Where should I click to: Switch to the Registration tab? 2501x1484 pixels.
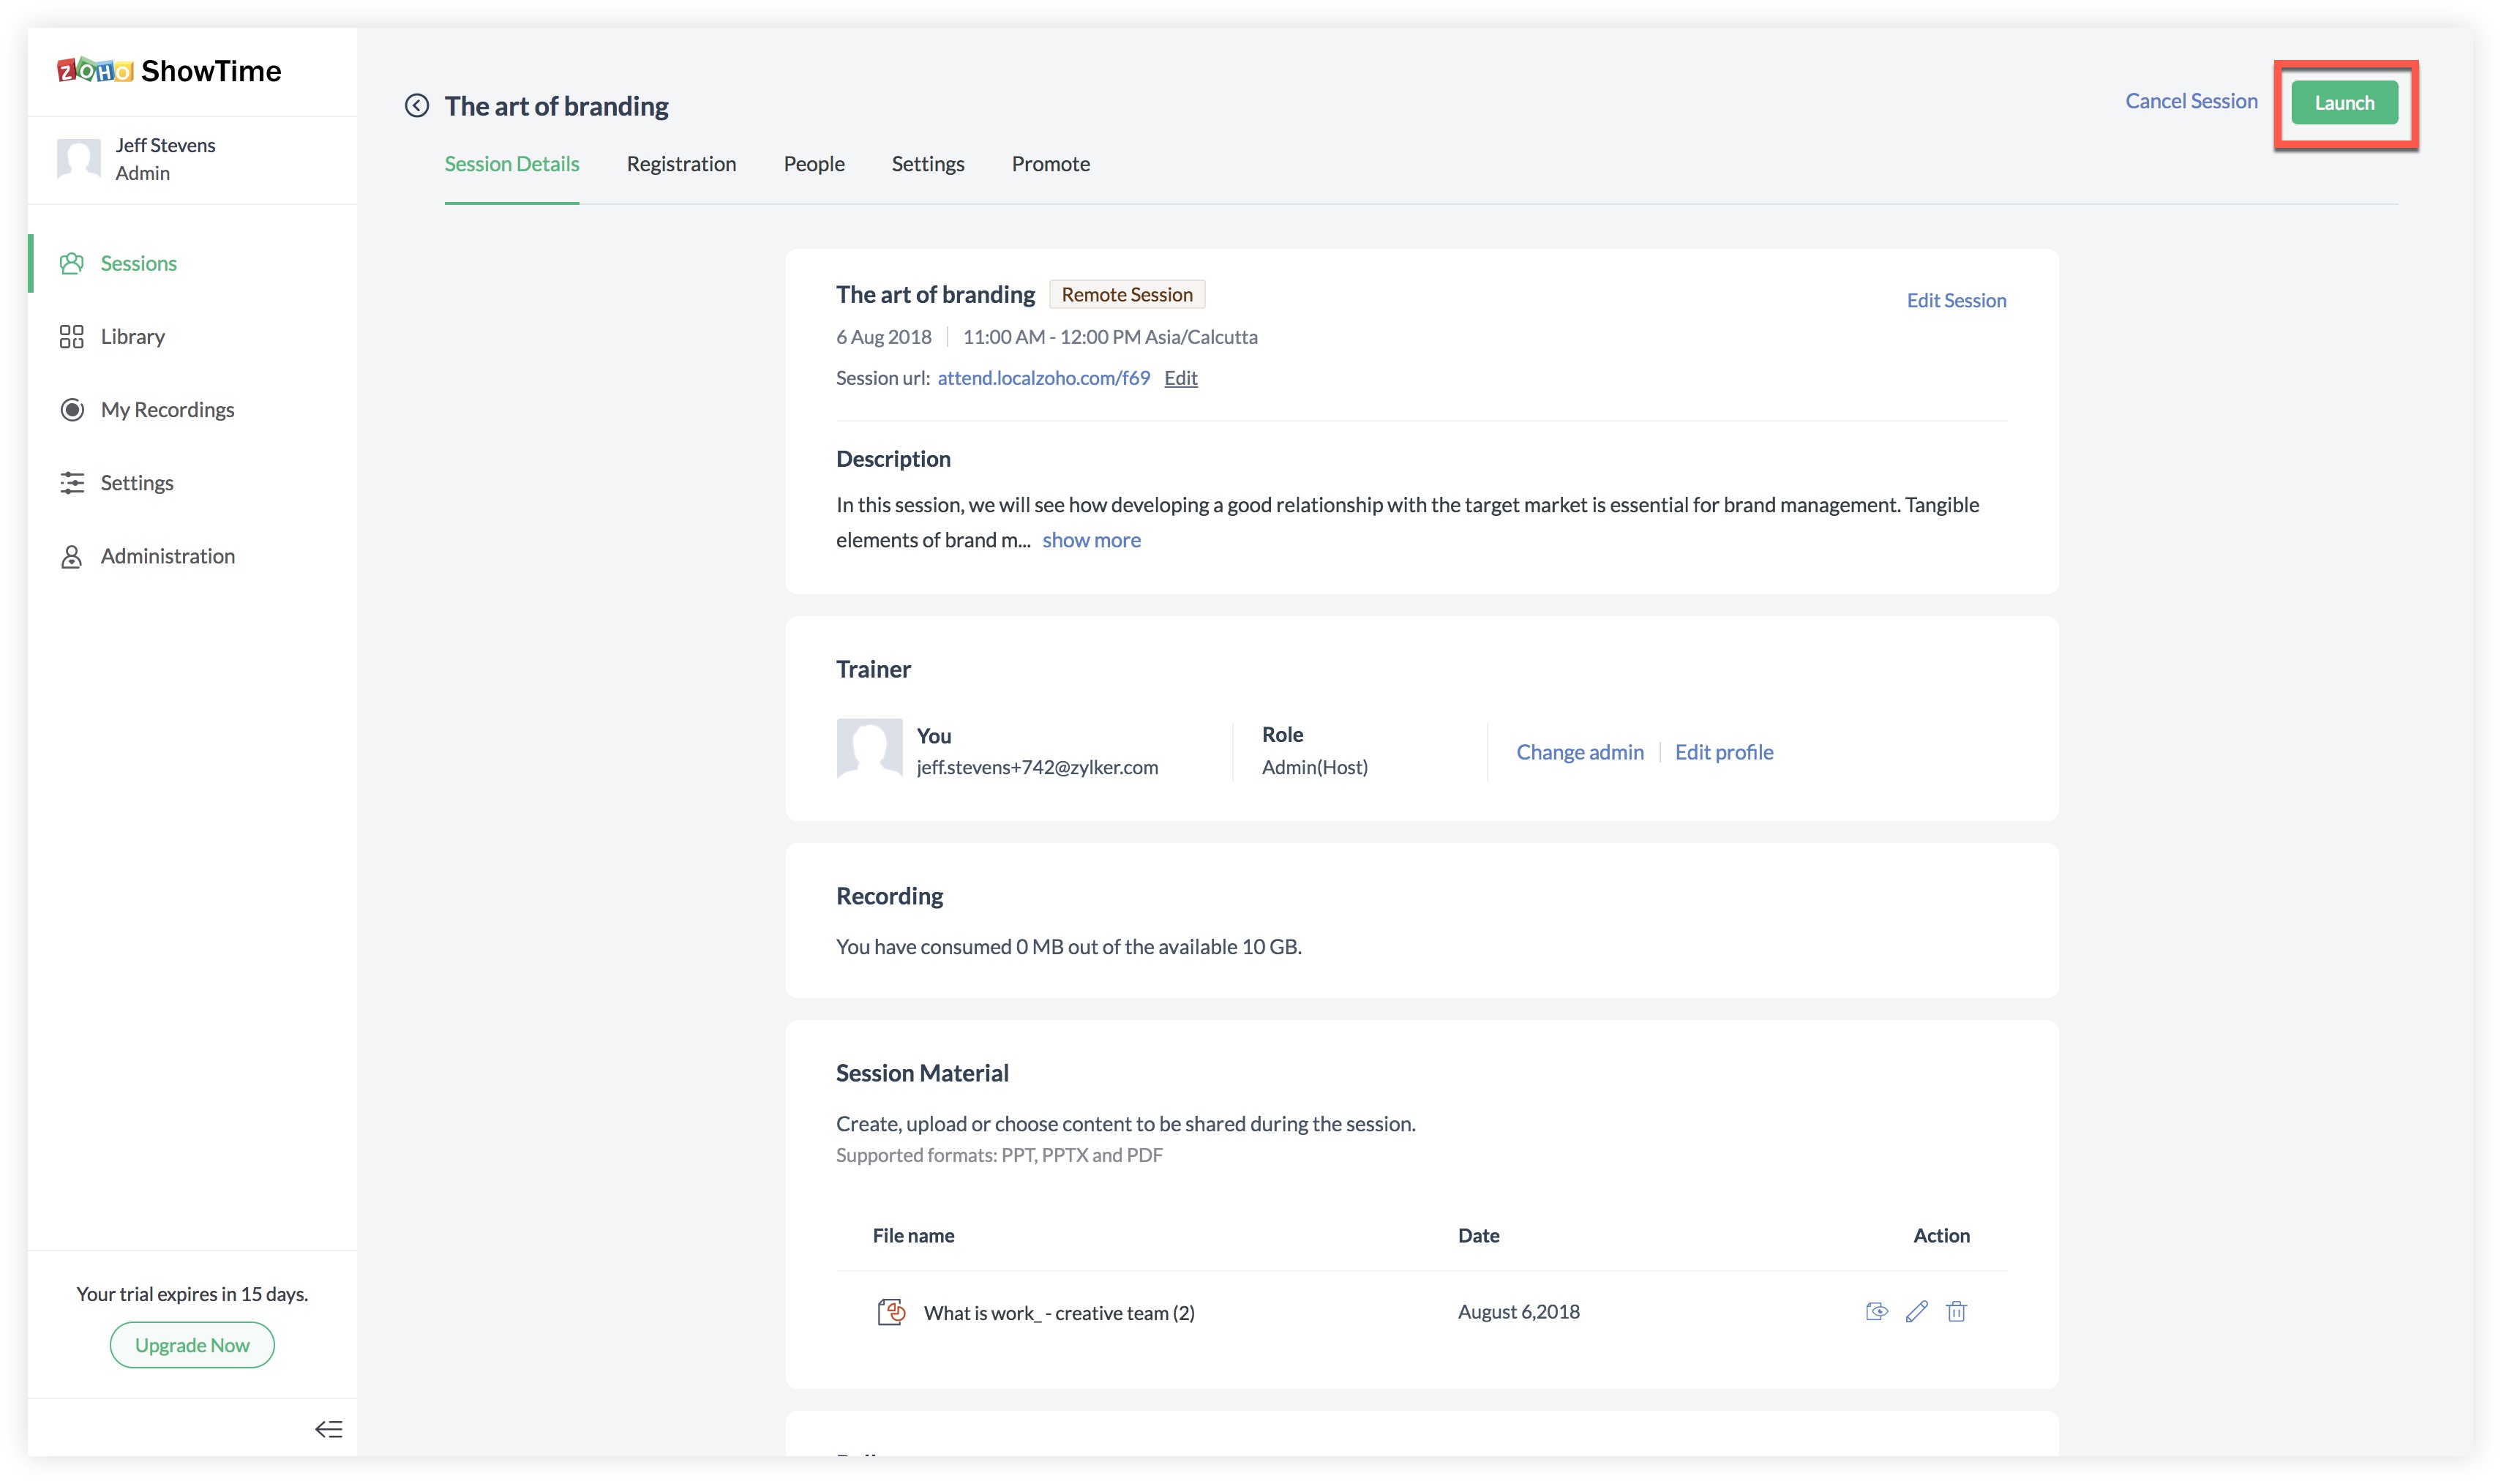(x=681, y=164)
